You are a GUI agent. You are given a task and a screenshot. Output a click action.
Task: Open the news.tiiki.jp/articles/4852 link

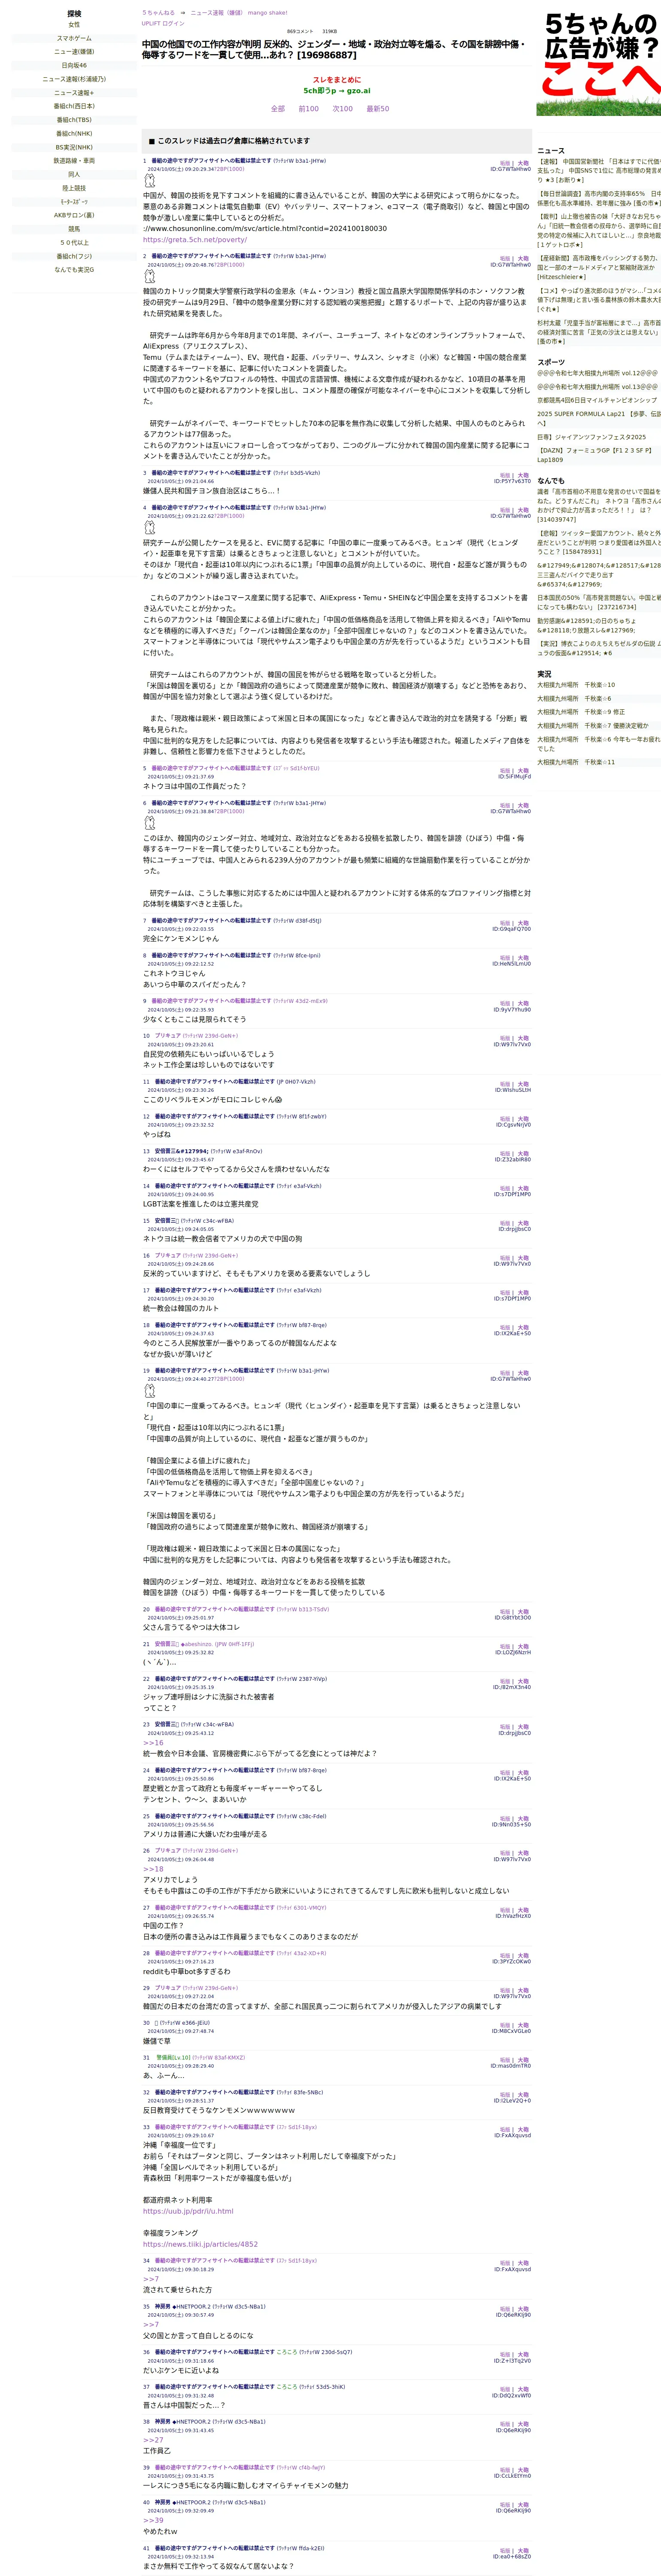pyautogui.click(x=200, y=2244)
